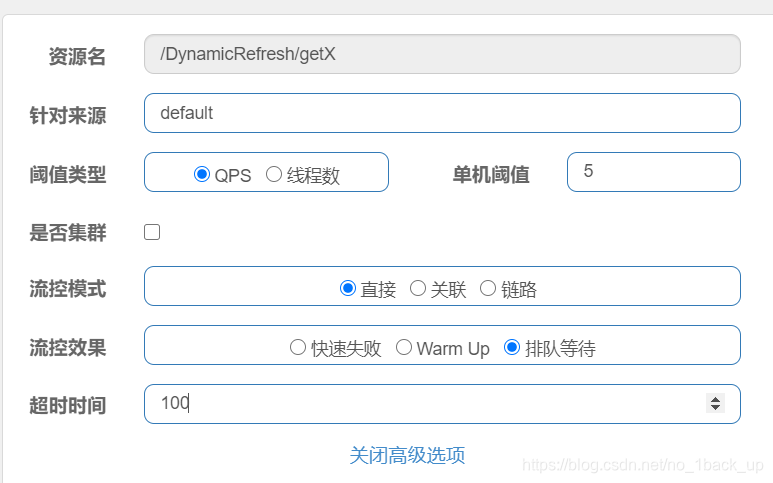Select 快速失败 flow control effect
The width and height of the screenshot is (773, 483).
(x=298, y=347)
